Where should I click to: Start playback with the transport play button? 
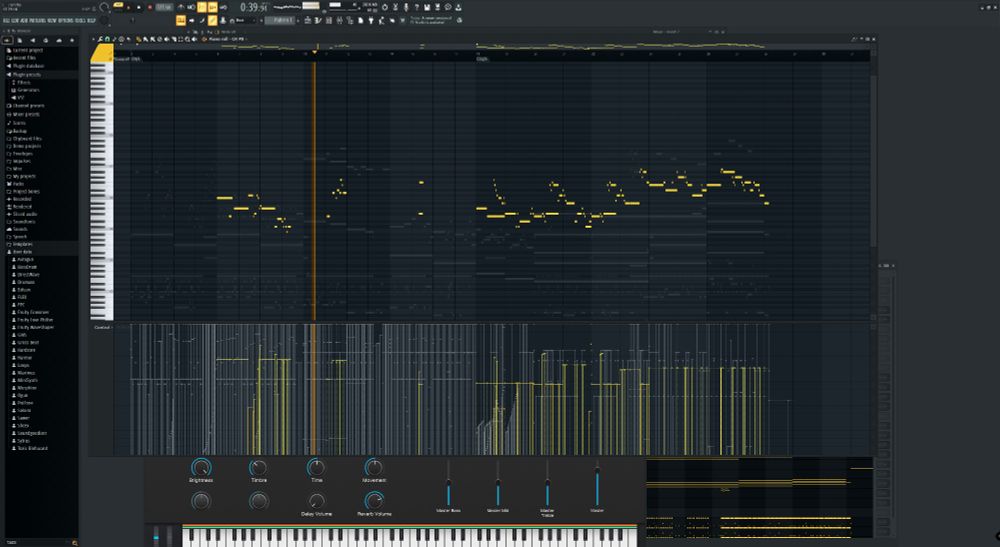pos(128,7)
